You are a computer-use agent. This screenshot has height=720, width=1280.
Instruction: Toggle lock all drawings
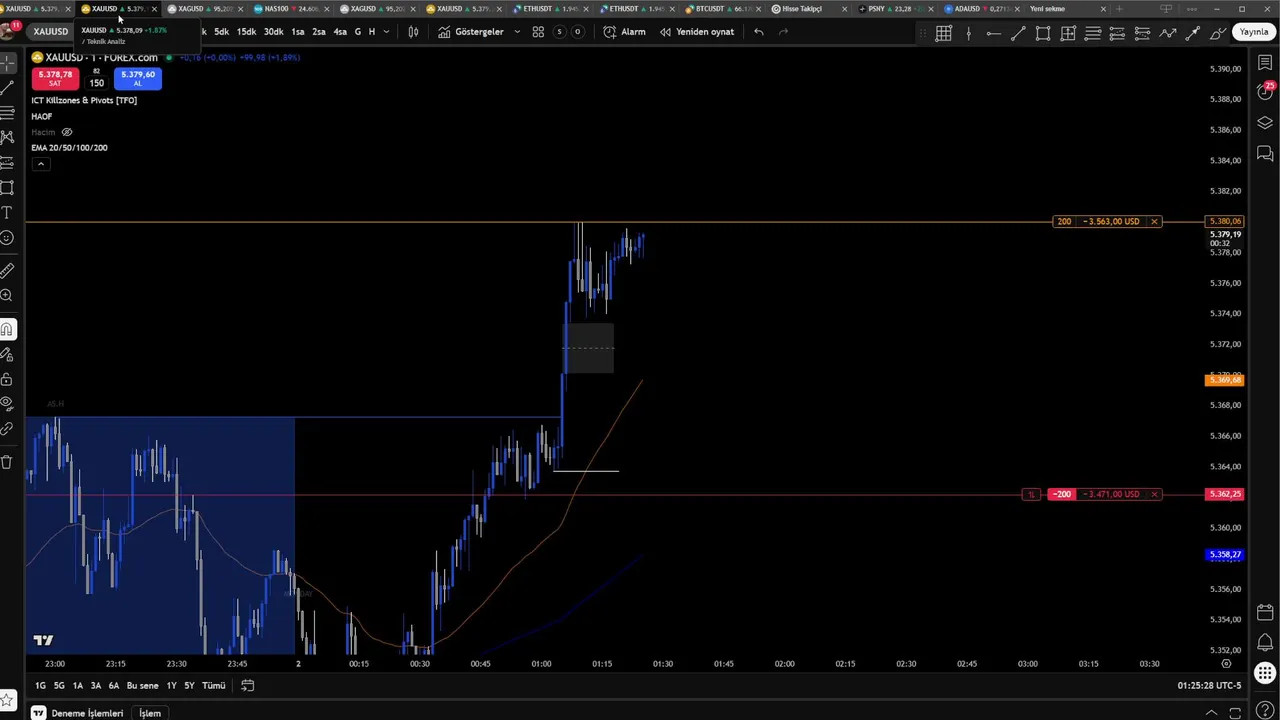pyautogui.click(x=7, y=379)
